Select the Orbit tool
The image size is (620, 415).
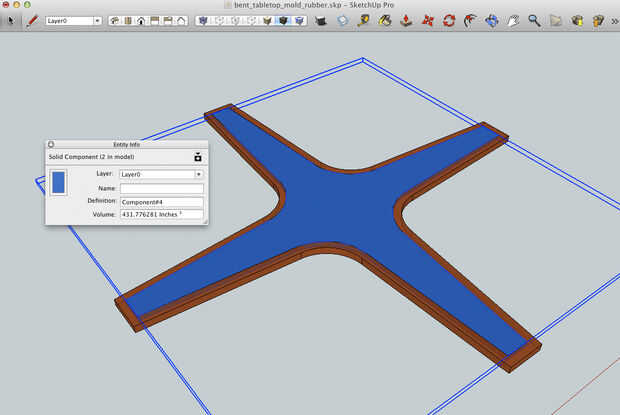click(492, 20)
